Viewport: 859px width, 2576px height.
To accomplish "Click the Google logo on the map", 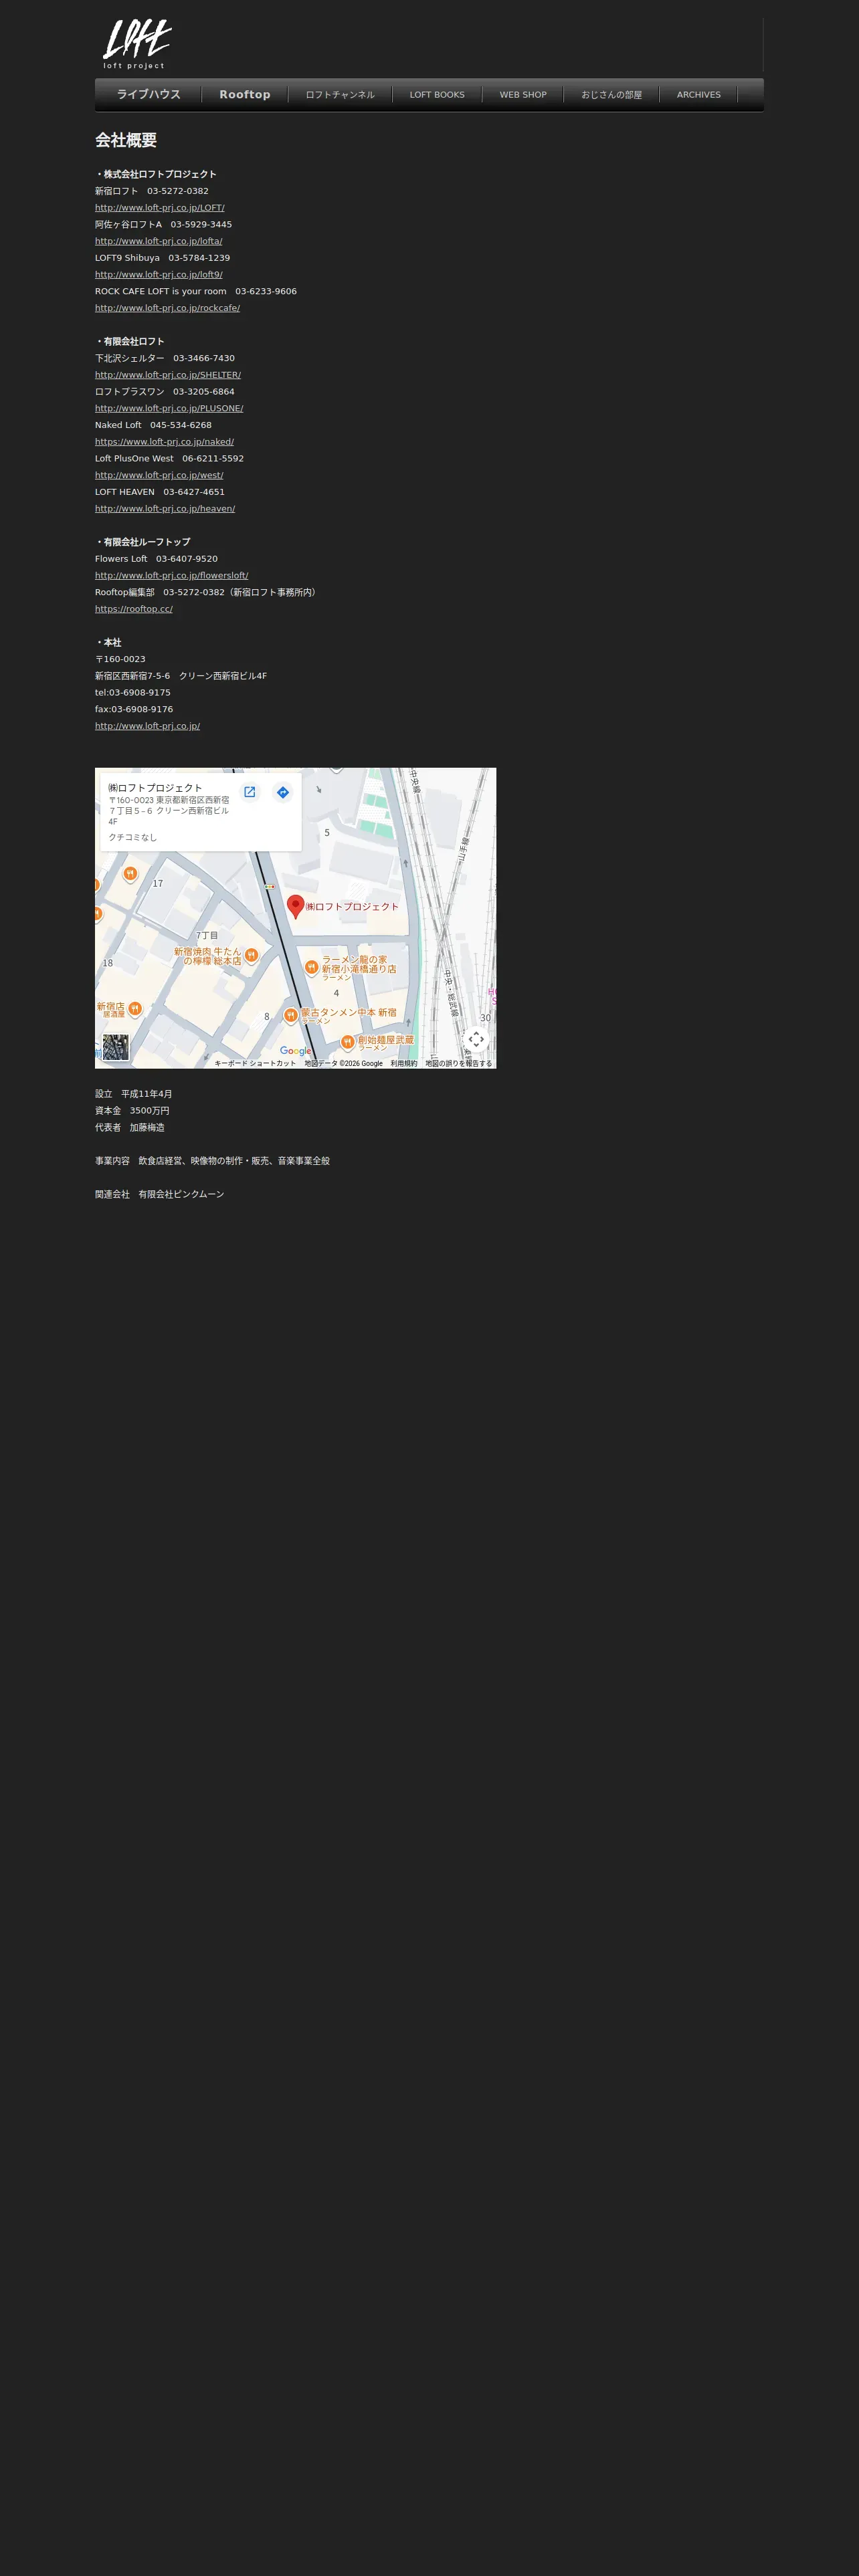I will [x=295, y=1051].
